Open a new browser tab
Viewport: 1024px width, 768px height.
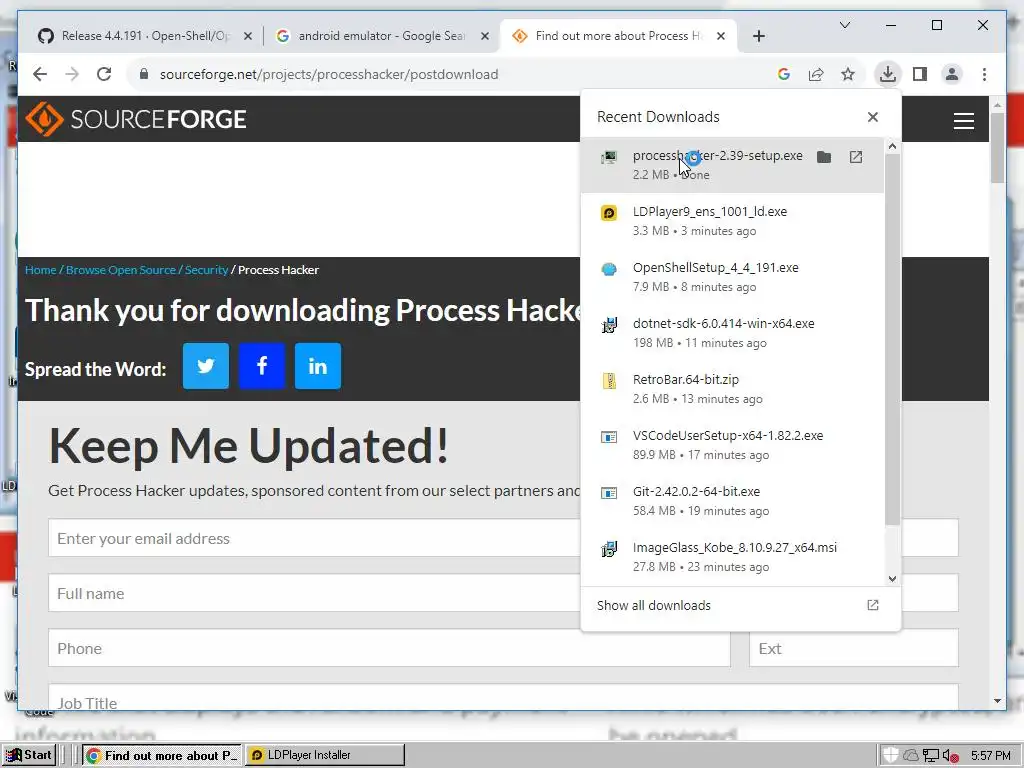point(758,36)
